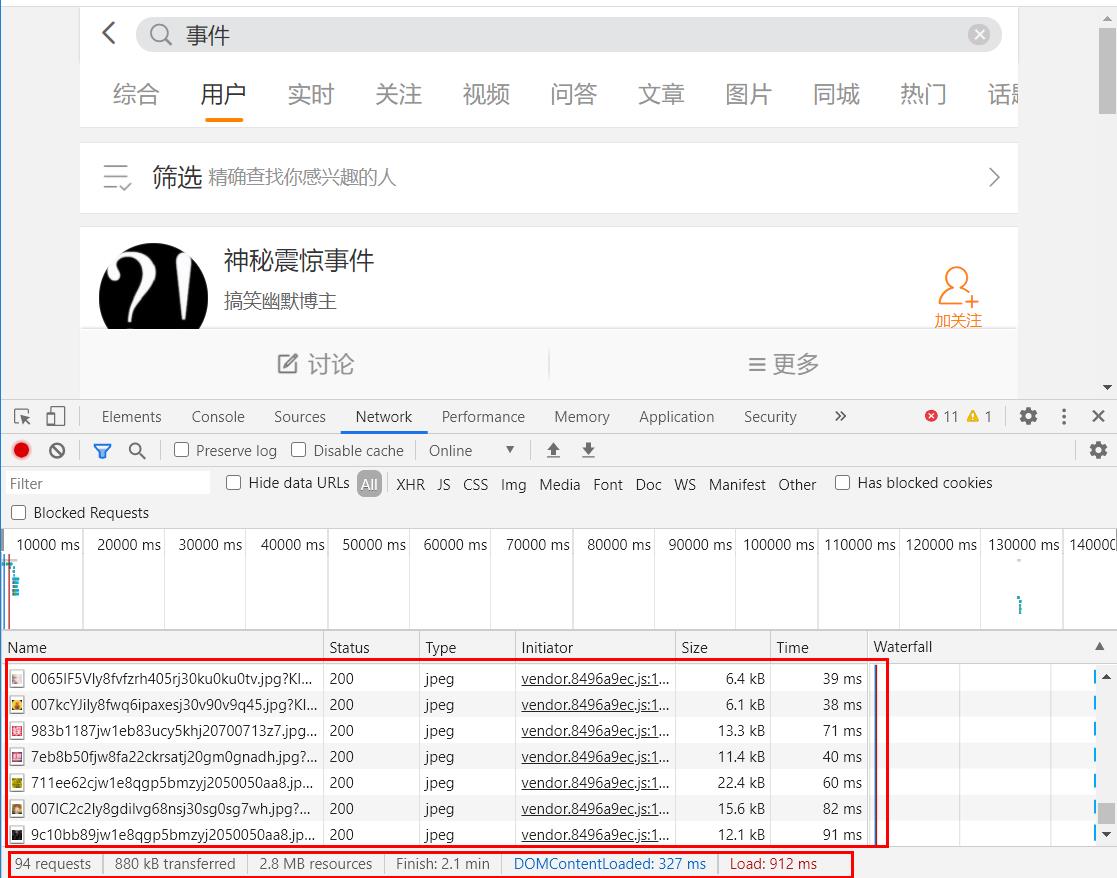Select the All filter type
Image resolution: width=1117 pixels, height=878 pixels.
369,484
